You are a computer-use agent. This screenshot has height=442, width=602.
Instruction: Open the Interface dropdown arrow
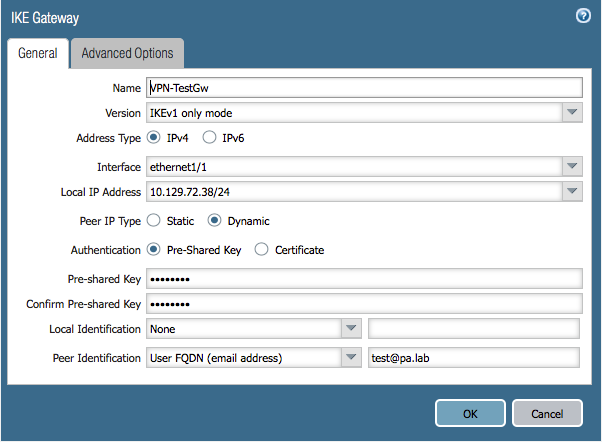[572, 166]
